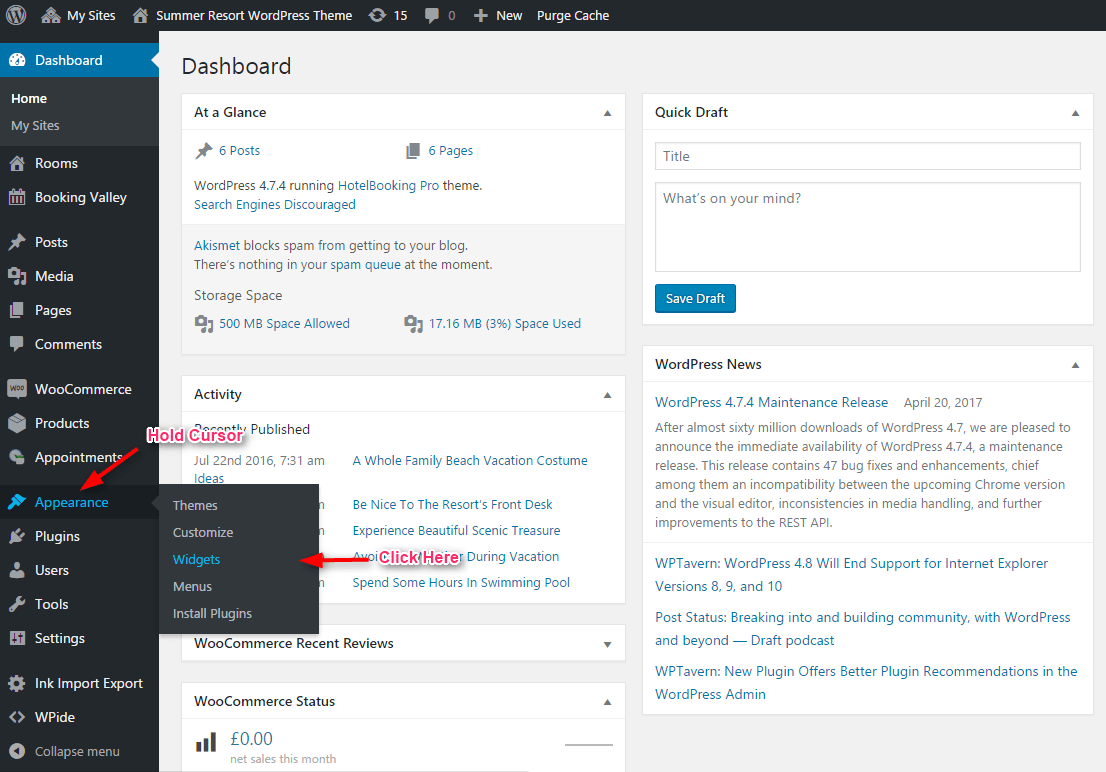
Task: Open the comments bubble icon in admin bar
Action: [x=432, y=16]
